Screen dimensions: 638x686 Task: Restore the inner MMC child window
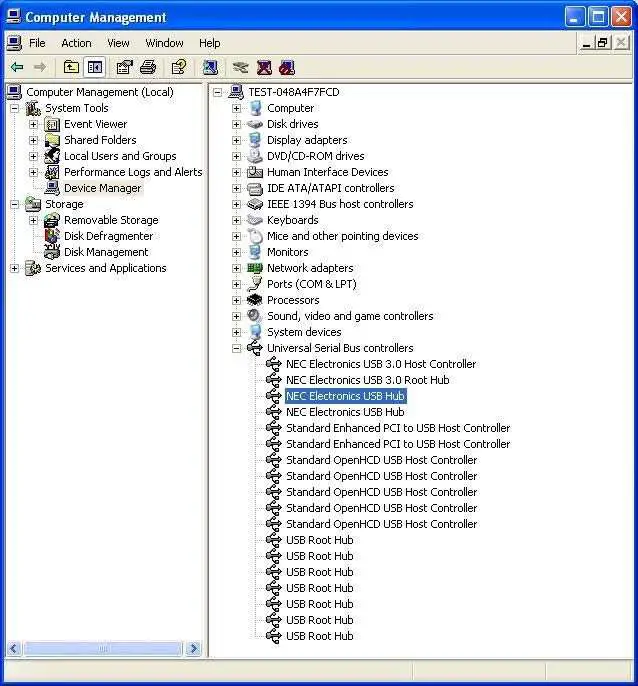point(603,42)
